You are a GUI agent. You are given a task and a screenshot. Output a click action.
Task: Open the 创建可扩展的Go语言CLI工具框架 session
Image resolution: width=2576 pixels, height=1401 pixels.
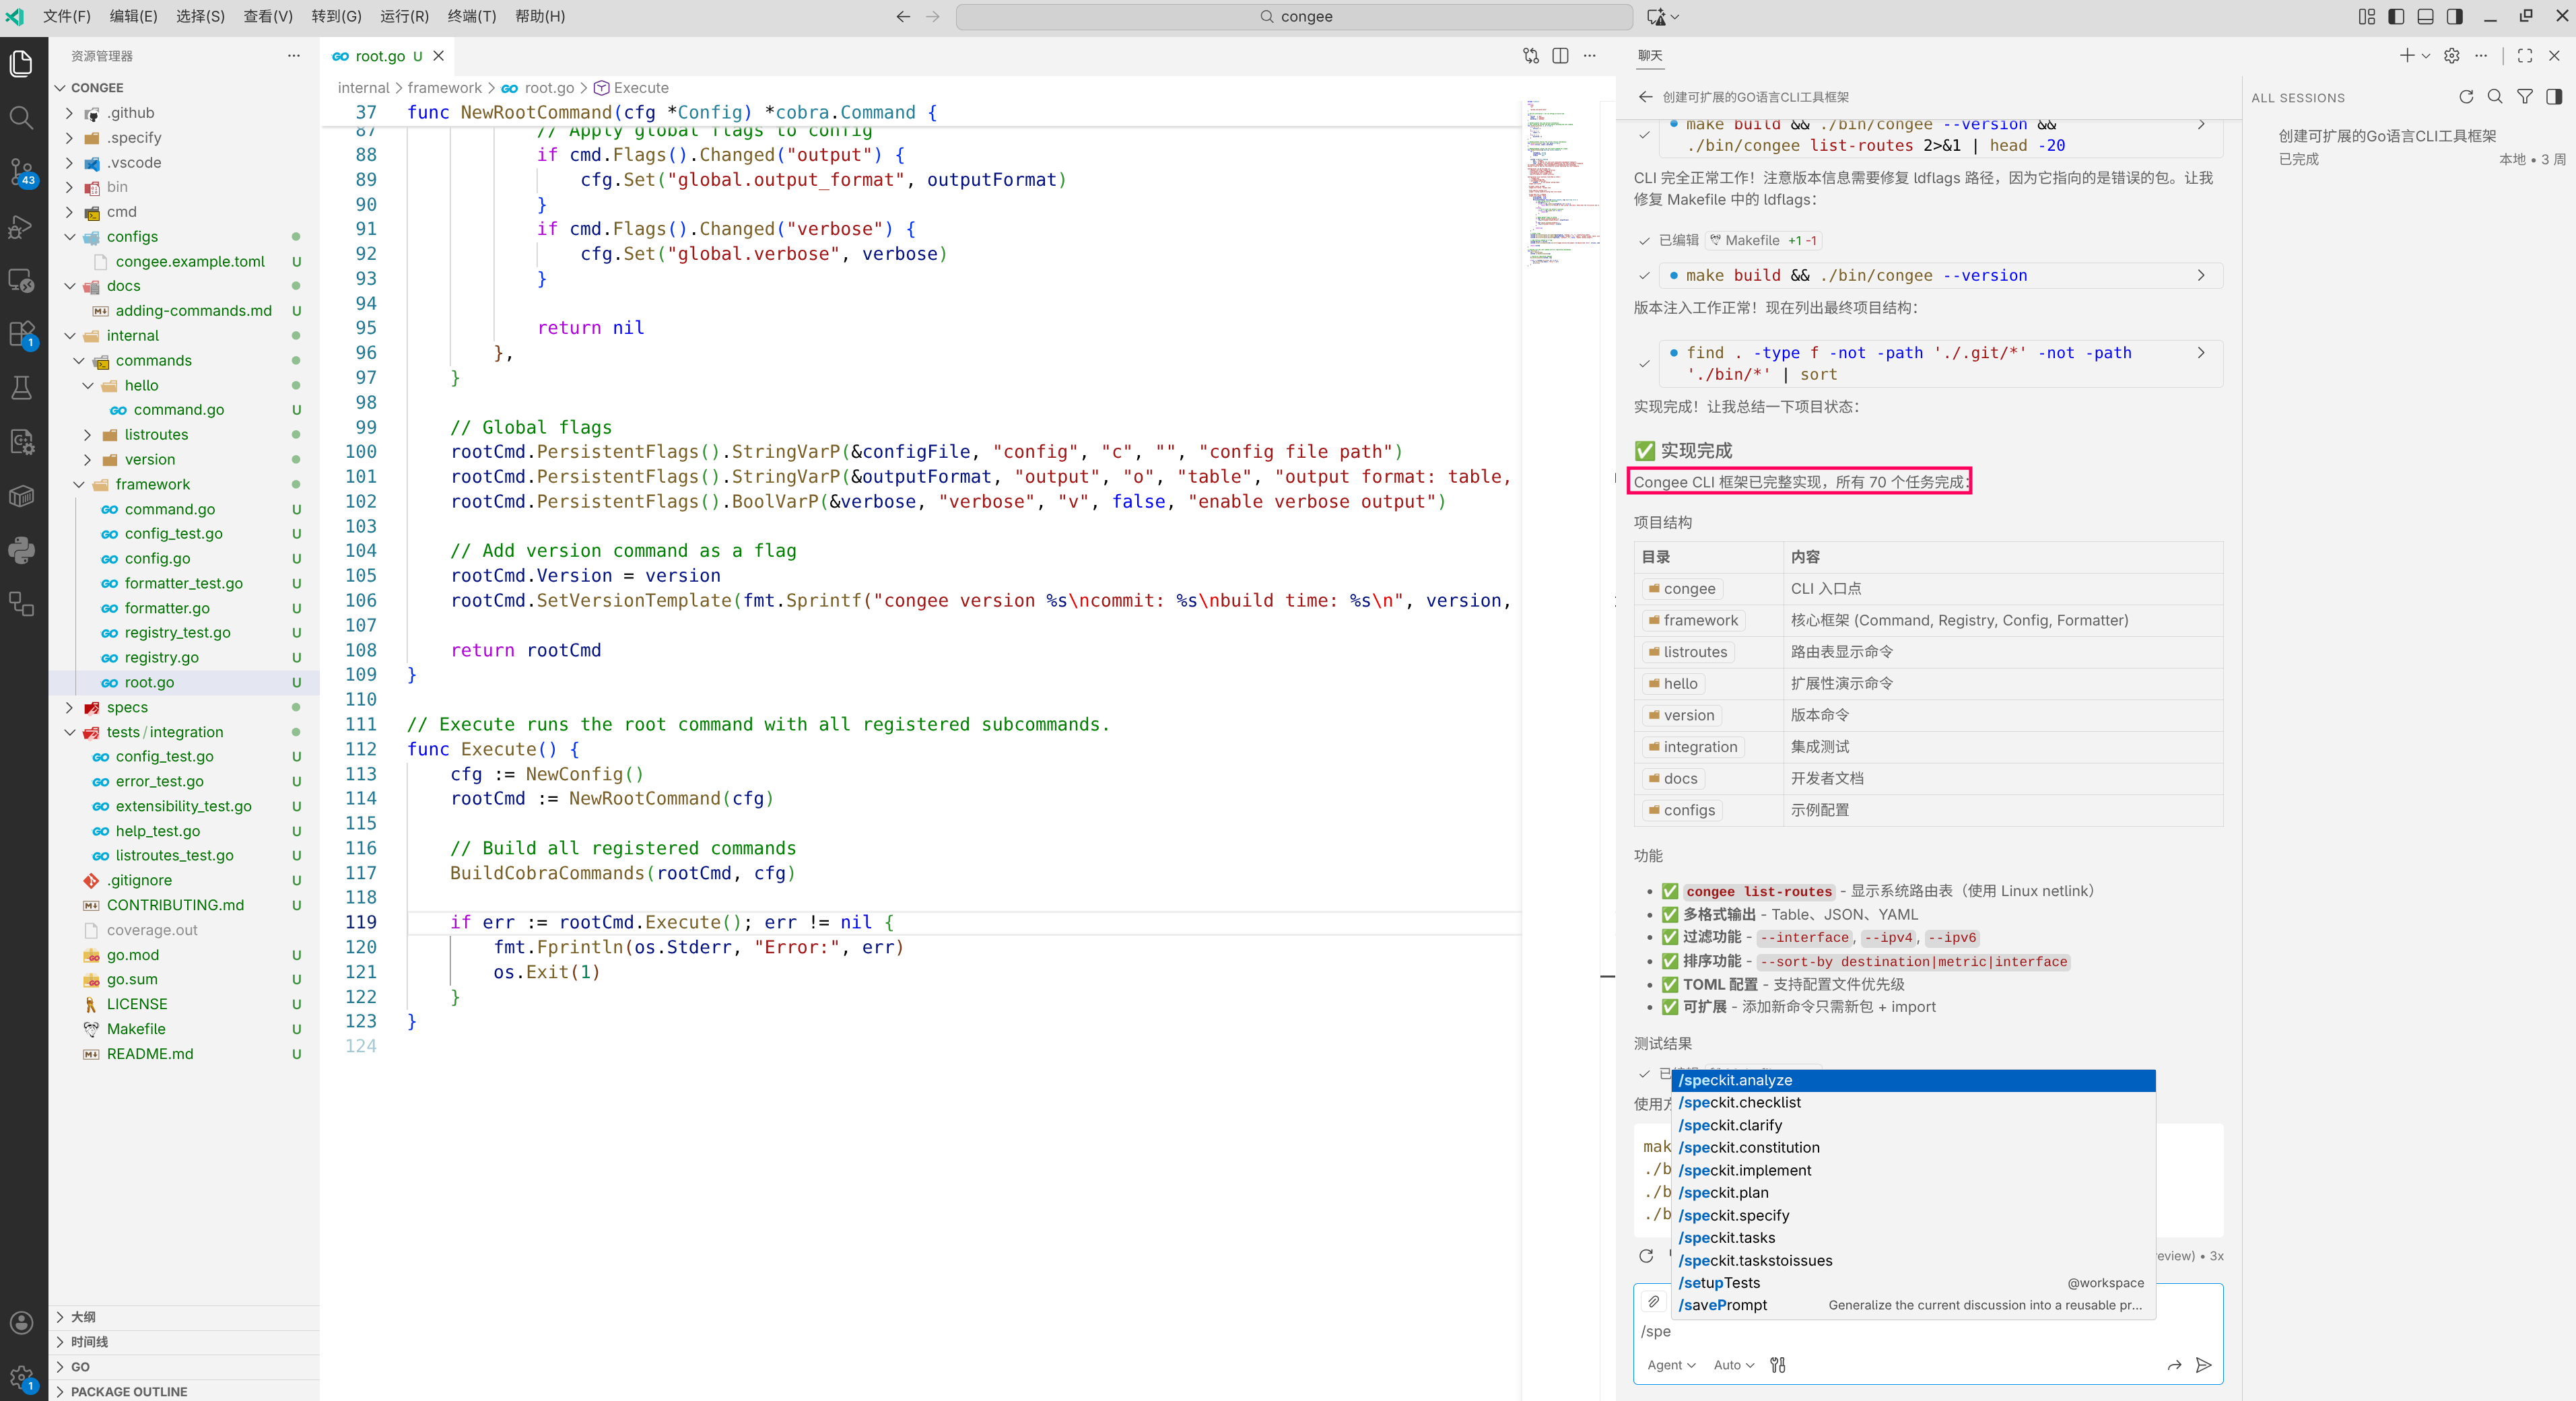coord(2387,136)
